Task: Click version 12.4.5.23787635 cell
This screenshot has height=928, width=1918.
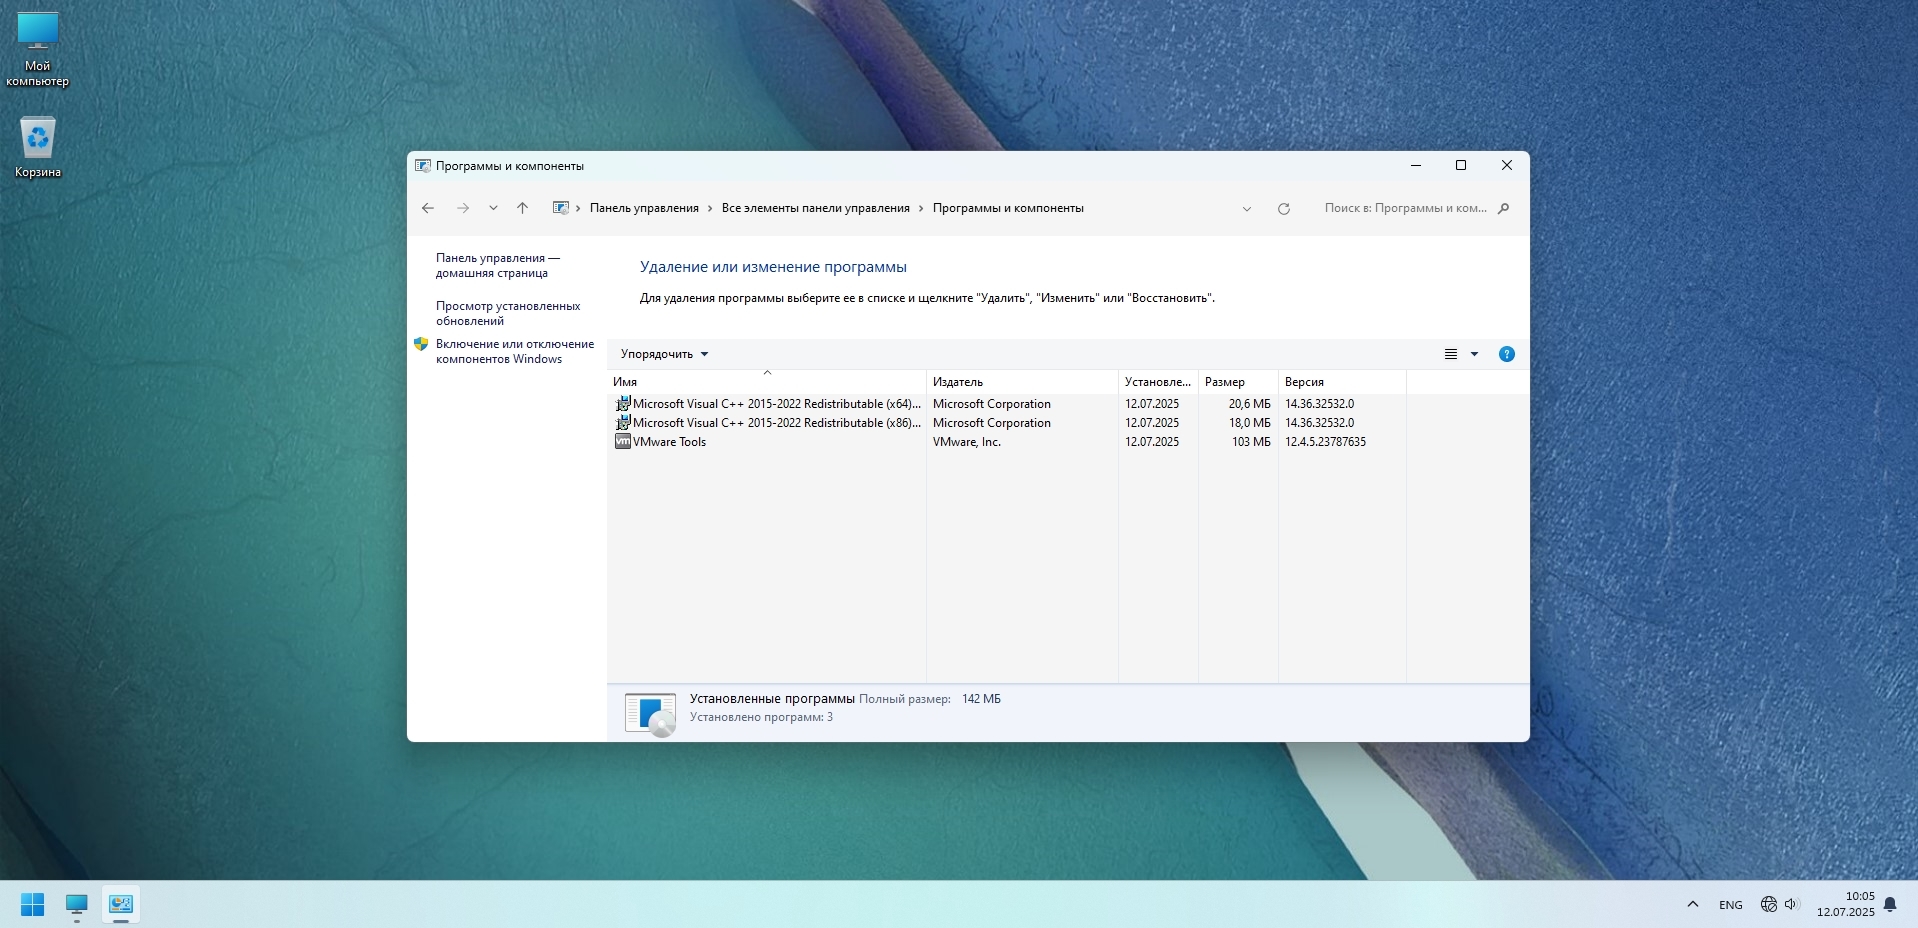Action: pos(1325,442)
